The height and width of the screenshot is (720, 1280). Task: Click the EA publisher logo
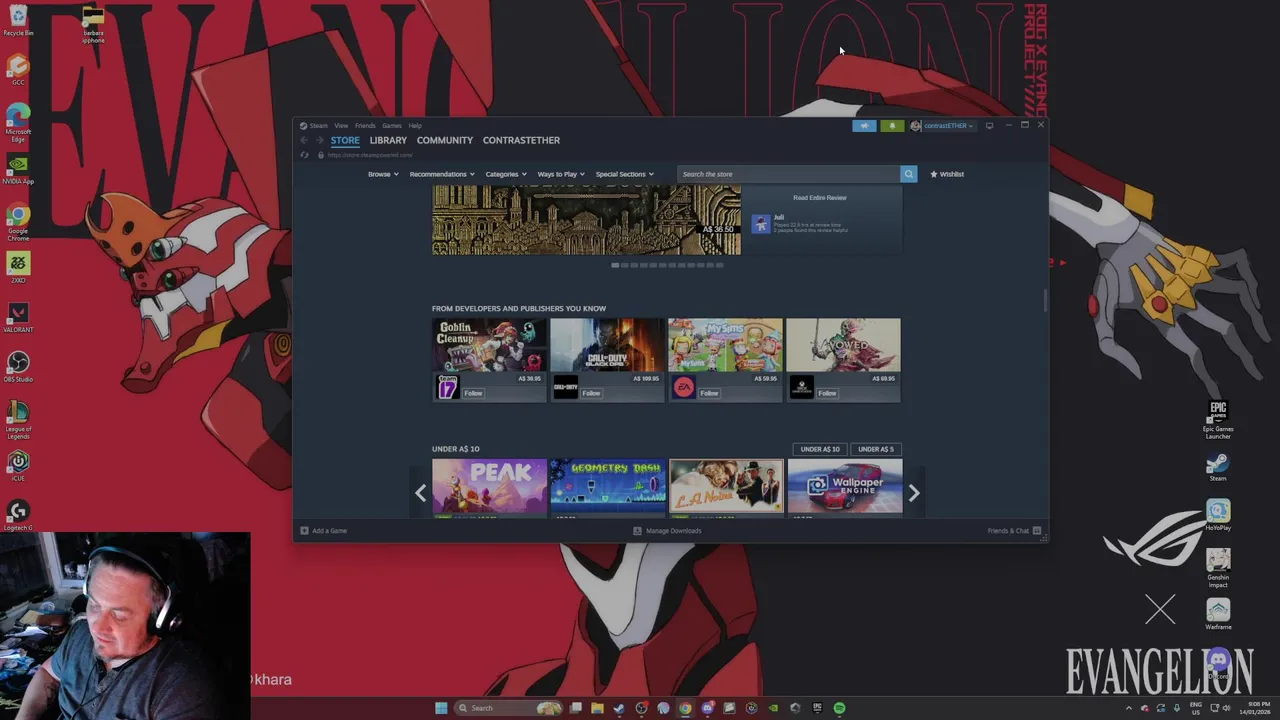click(x=684, y=387)
